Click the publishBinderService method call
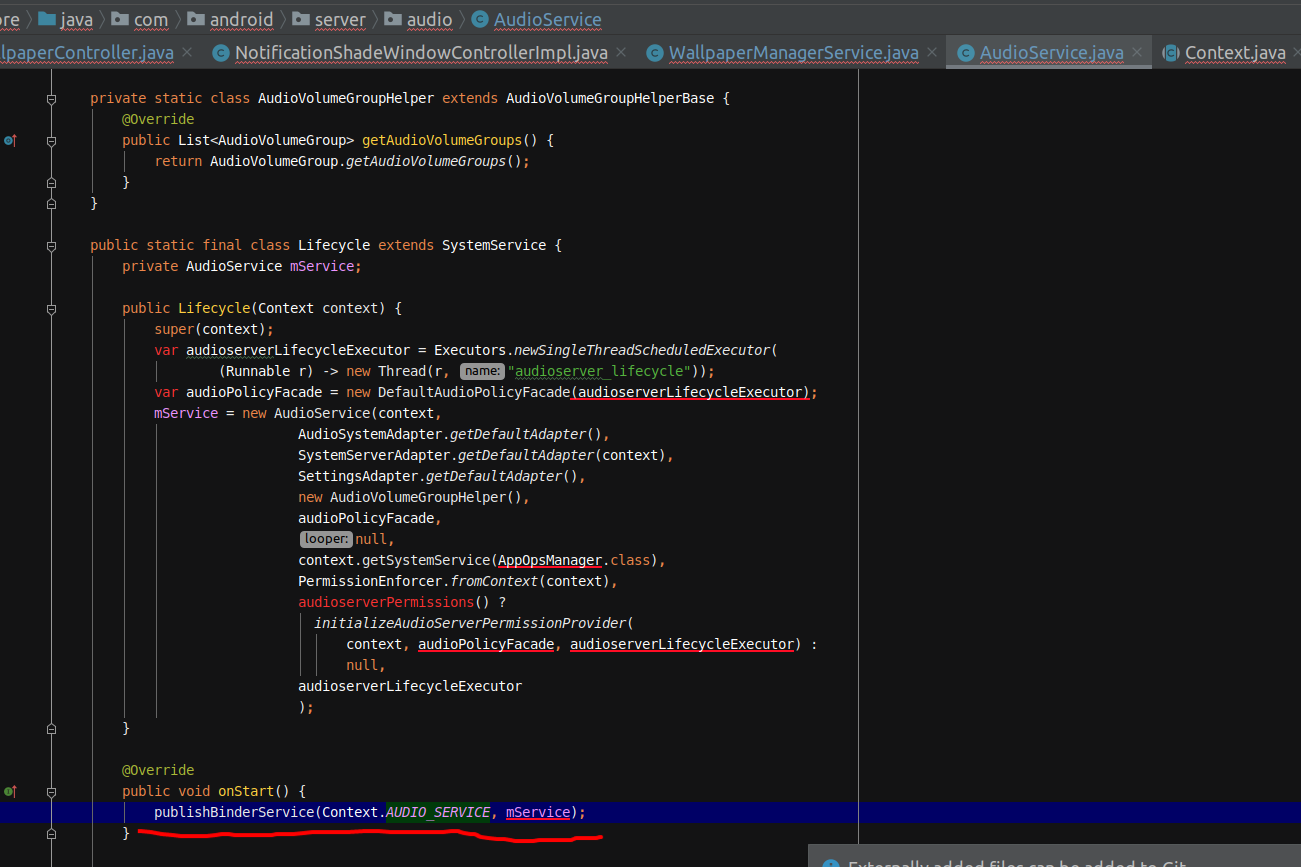The image size is (1301, 867). (x=234, y=812)
